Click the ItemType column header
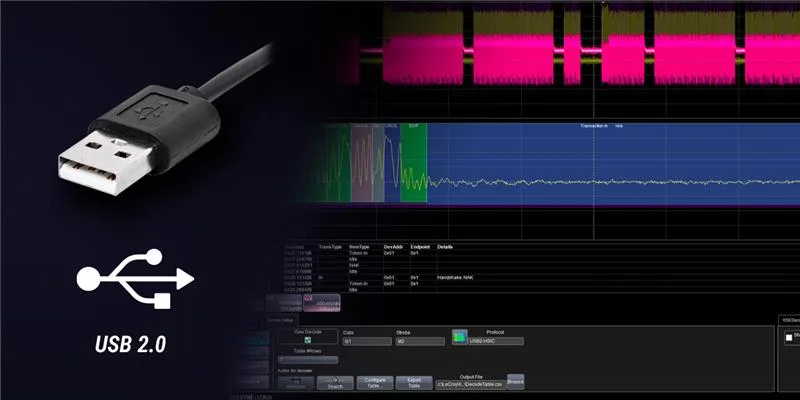This screenshot has width=800, height=400. (x=359, y=245)
